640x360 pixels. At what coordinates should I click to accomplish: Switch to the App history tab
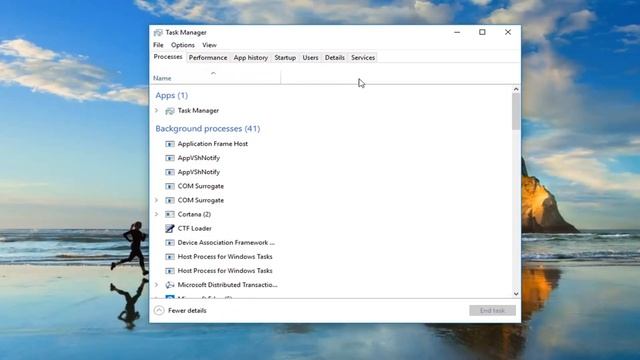[251, 58]
